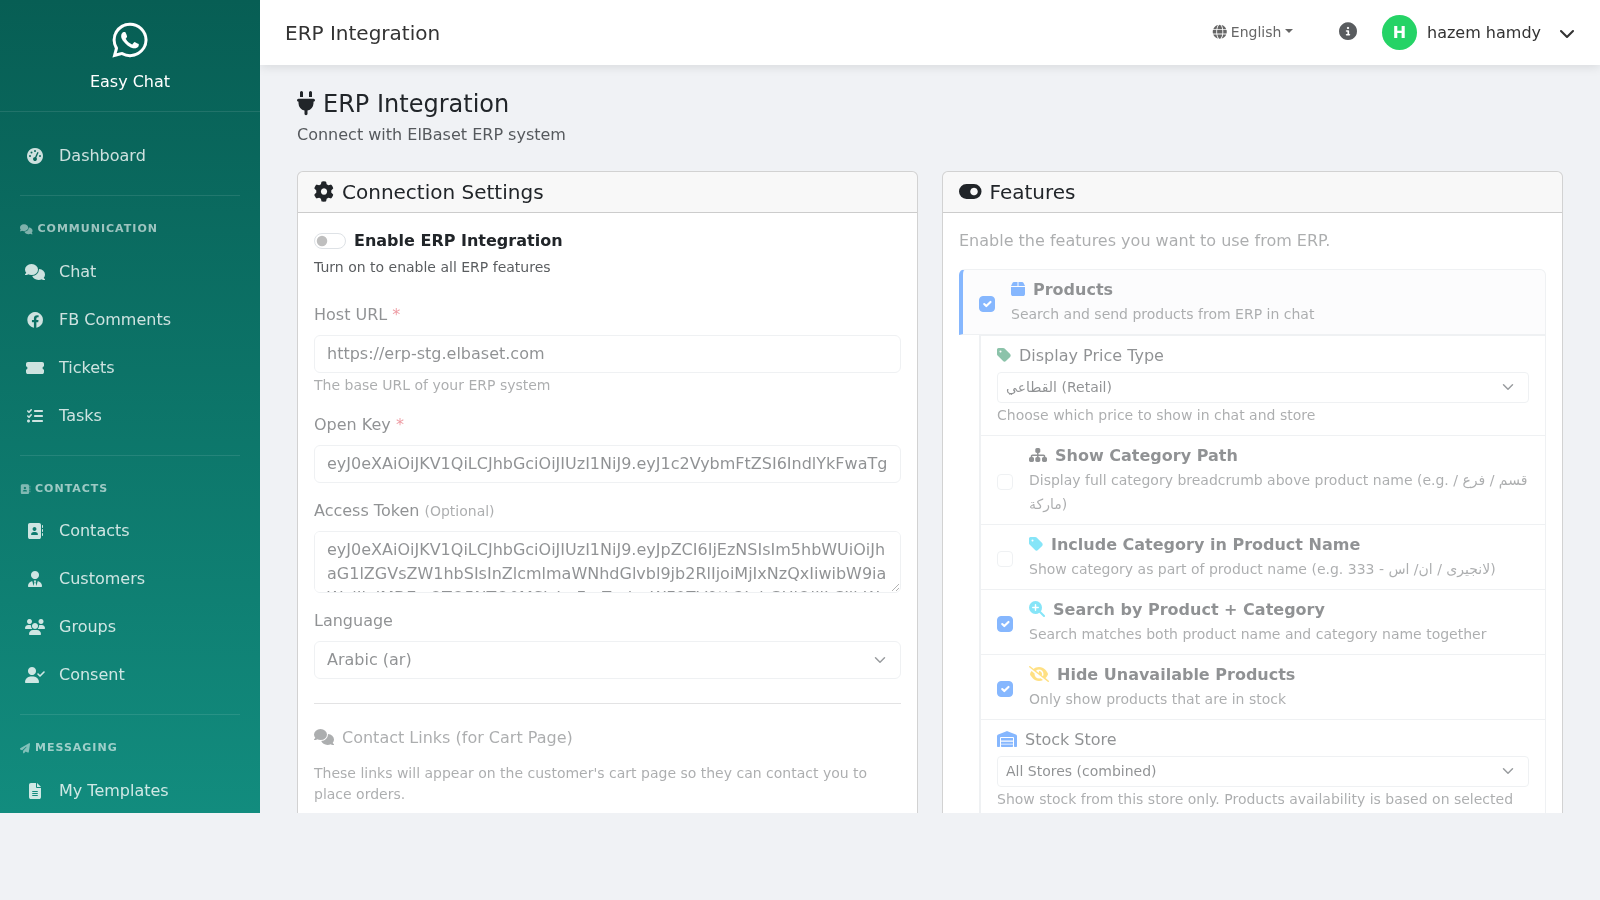The image size is (1600, 900).
Task: Open the Customers menu entry
Action: pos(101,578)
